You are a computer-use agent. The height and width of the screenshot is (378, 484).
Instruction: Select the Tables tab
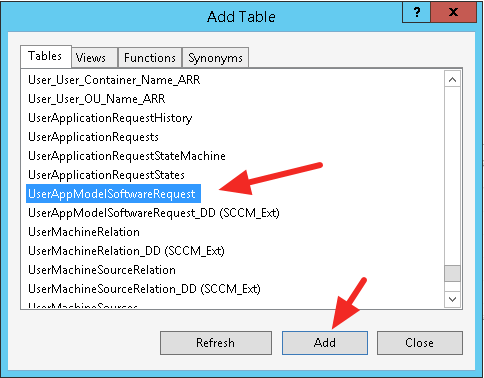click(x=46, y=56)
